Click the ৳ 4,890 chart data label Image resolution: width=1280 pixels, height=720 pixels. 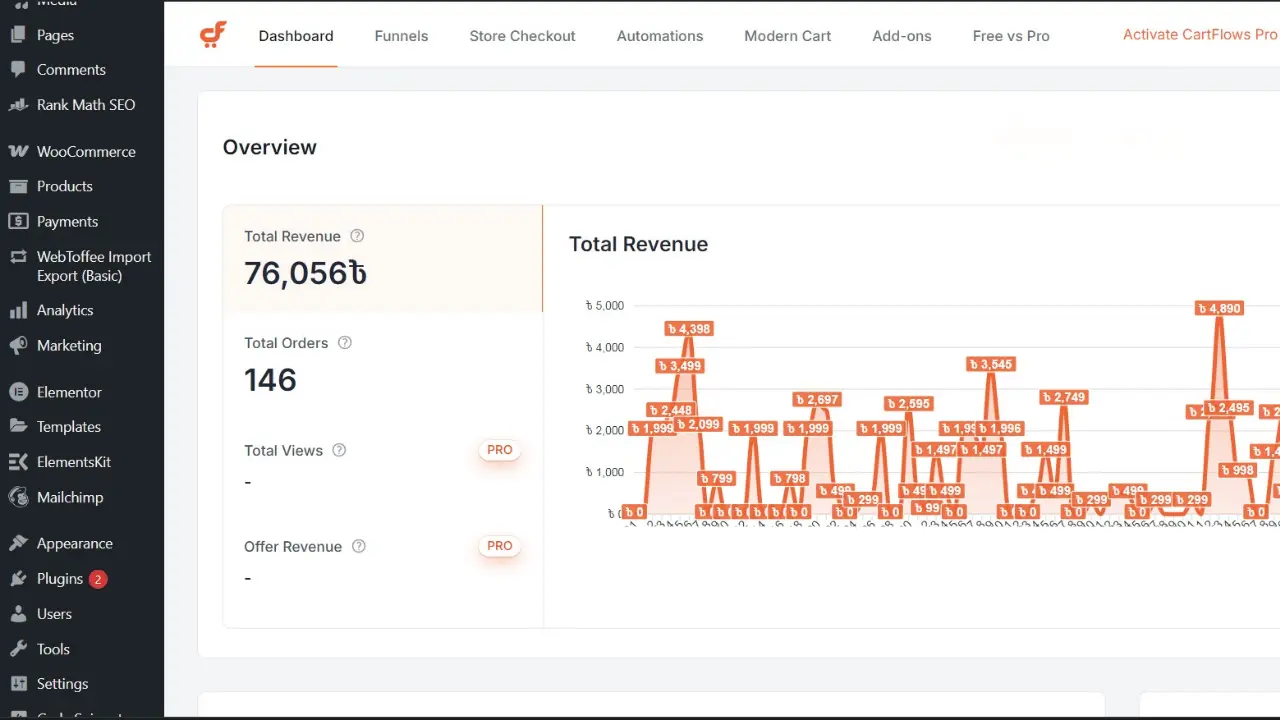coord(1220,309)
